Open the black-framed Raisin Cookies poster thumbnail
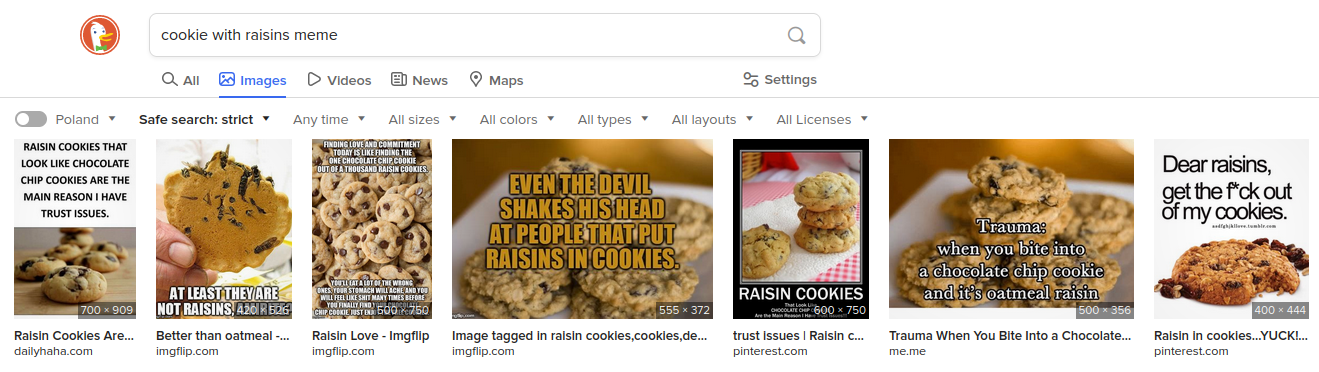Viewport: 1319px width, 372px height. click(801, 229)
